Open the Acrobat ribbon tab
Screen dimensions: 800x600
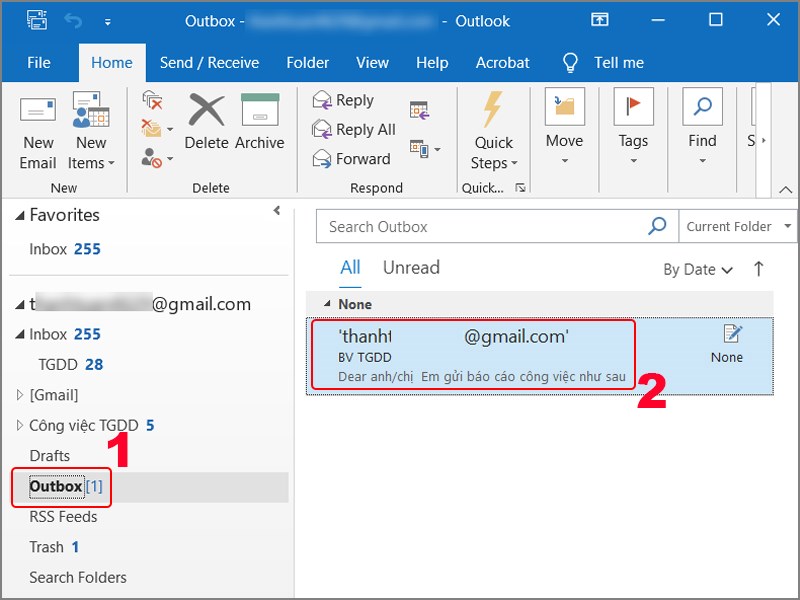tap(502, 62)
